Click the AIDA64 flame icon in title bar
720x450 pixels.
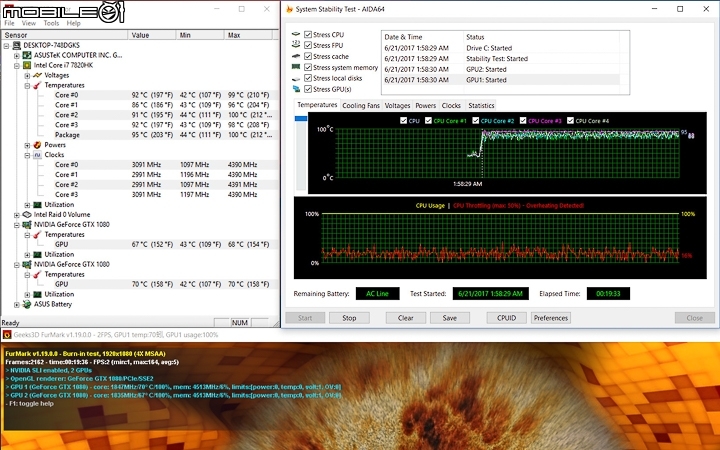[x=289, y=9]
